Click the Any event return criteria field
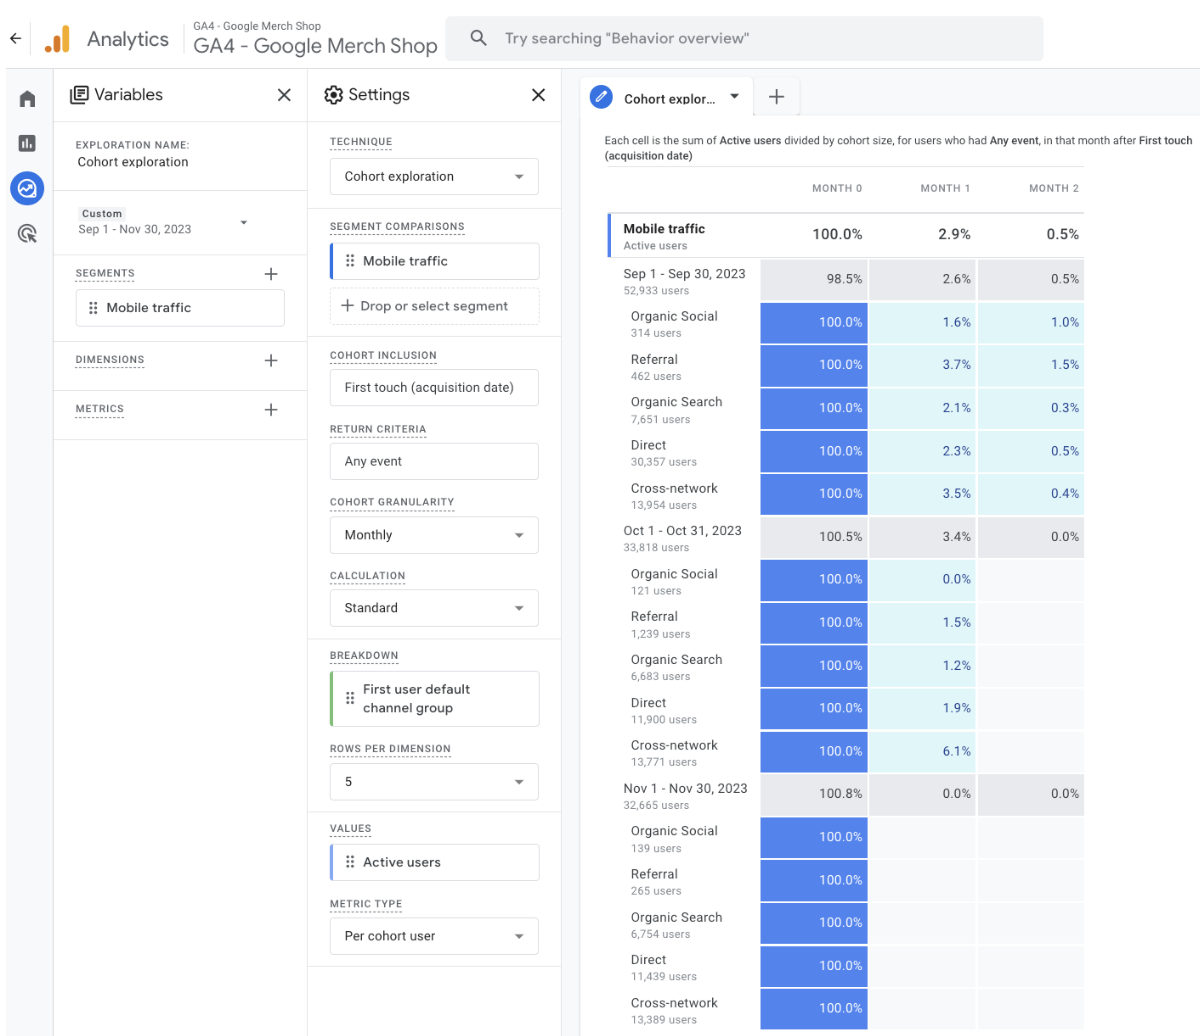1200x1036 pixels. (434, 461)
